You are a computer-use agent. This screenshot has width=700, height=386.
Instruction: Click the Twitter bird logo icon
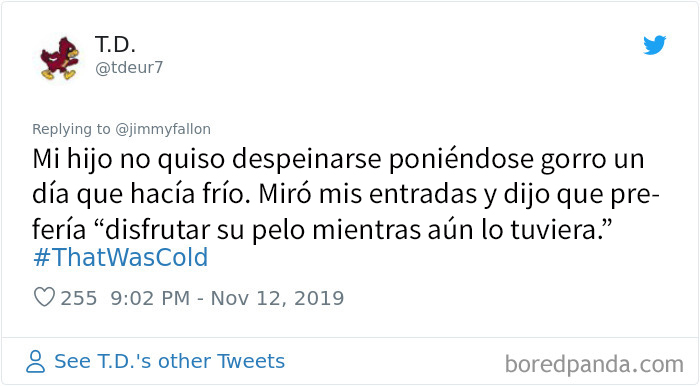pos(654,45)
